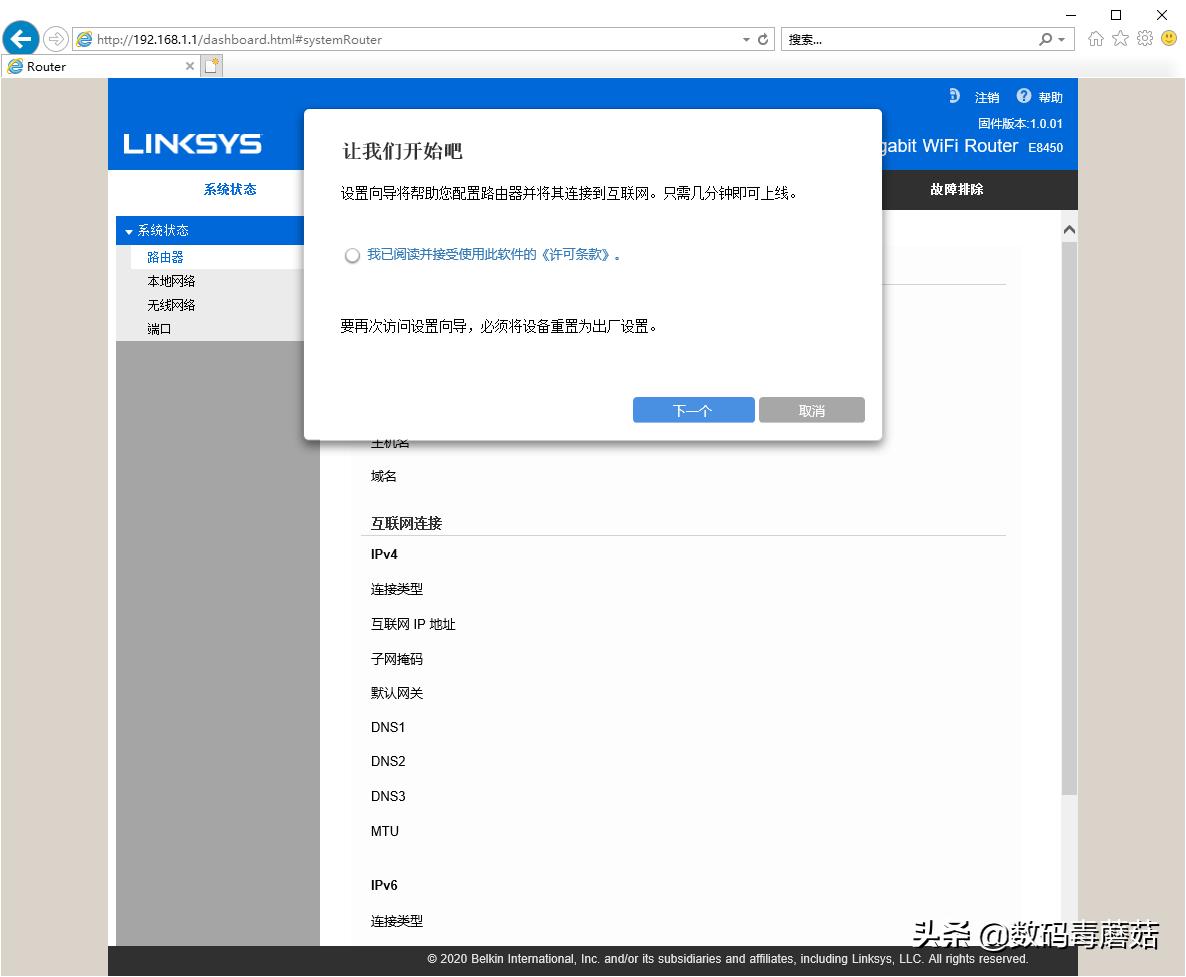This screenshot has height=977, width=1186.
Task: Click the 取消 Cancel button
Action: [812, 410]
